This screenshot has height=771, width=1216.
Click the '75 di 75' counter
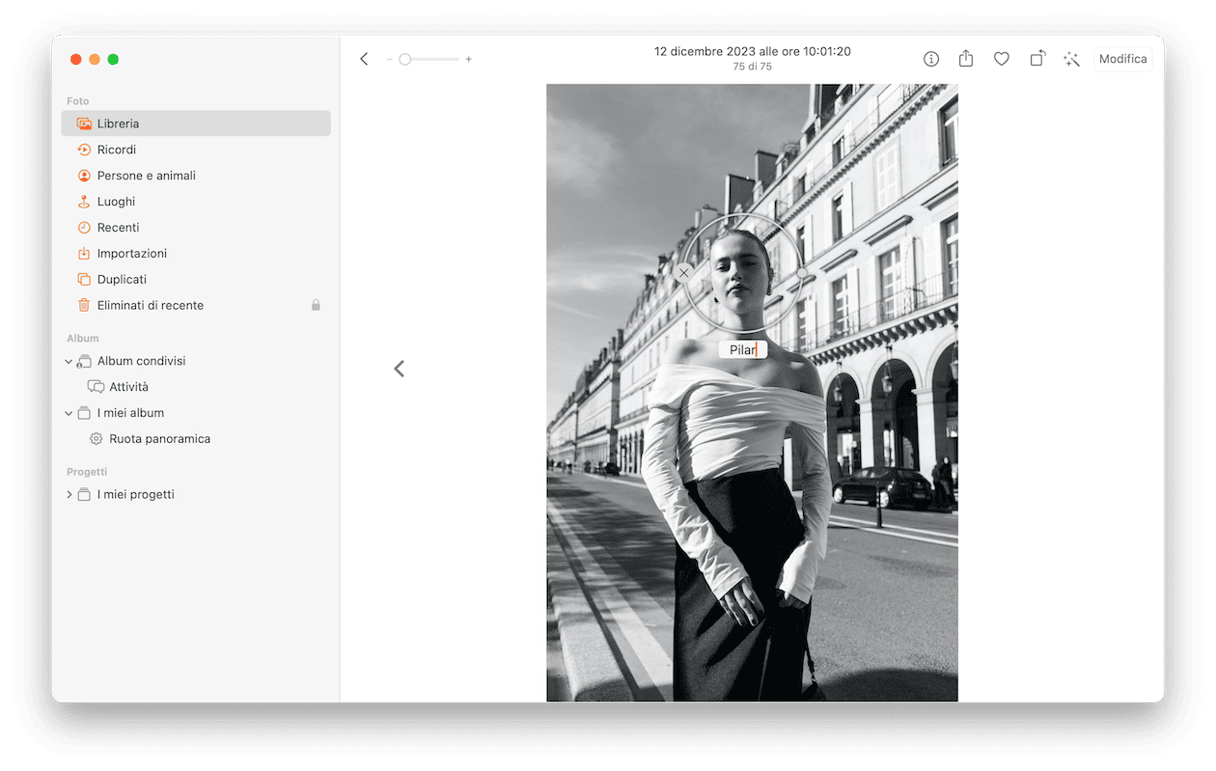tap(753, 67)
